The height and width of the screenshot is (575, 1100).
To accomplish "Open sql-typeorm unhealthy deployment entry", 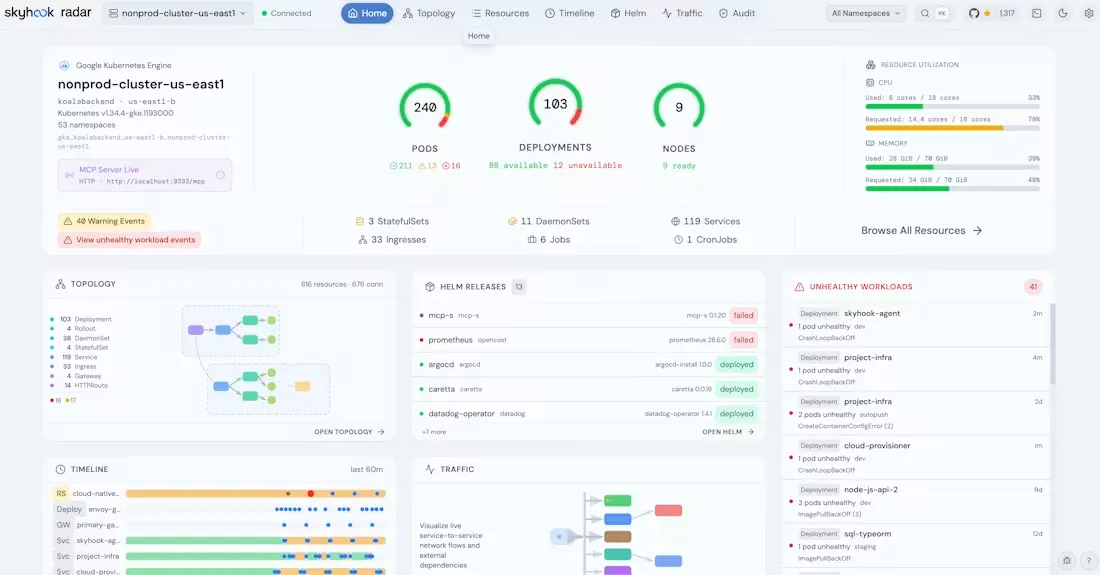I will pyautogui.click(x=917, y=546).
